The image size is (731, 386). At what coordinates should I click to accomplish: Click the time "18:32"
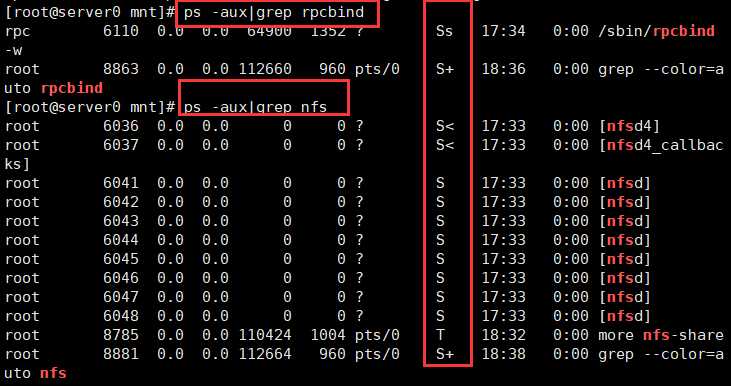coord(503,335)
